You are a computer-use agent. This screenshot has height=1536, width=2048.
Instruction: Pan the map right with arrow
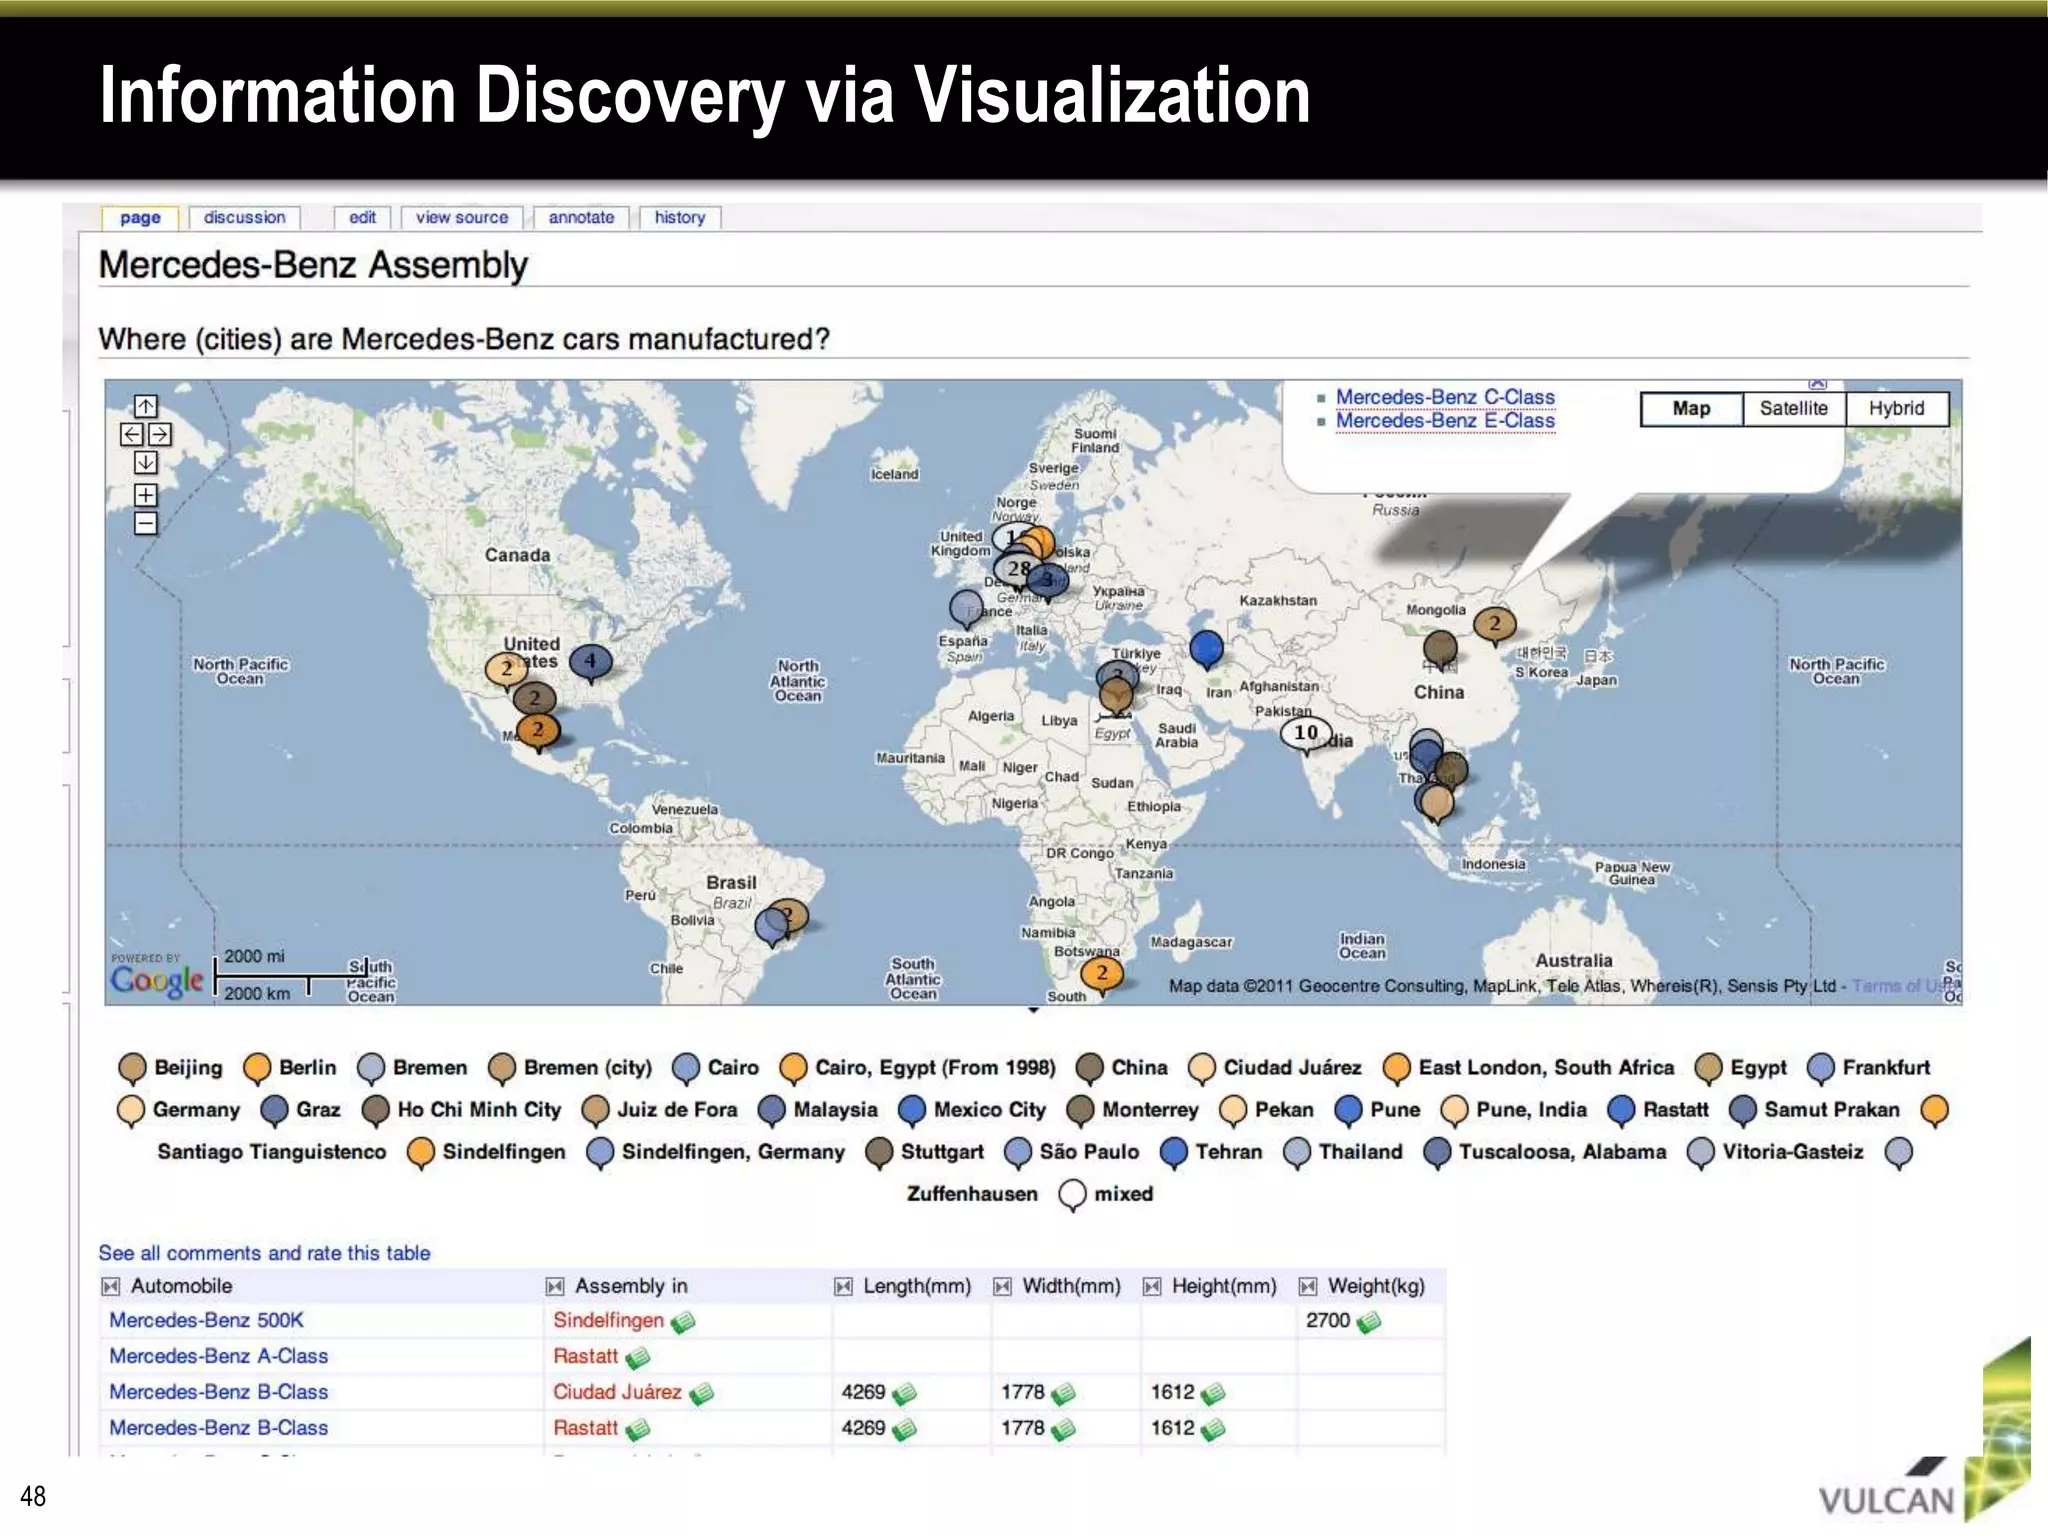(160, 434)
